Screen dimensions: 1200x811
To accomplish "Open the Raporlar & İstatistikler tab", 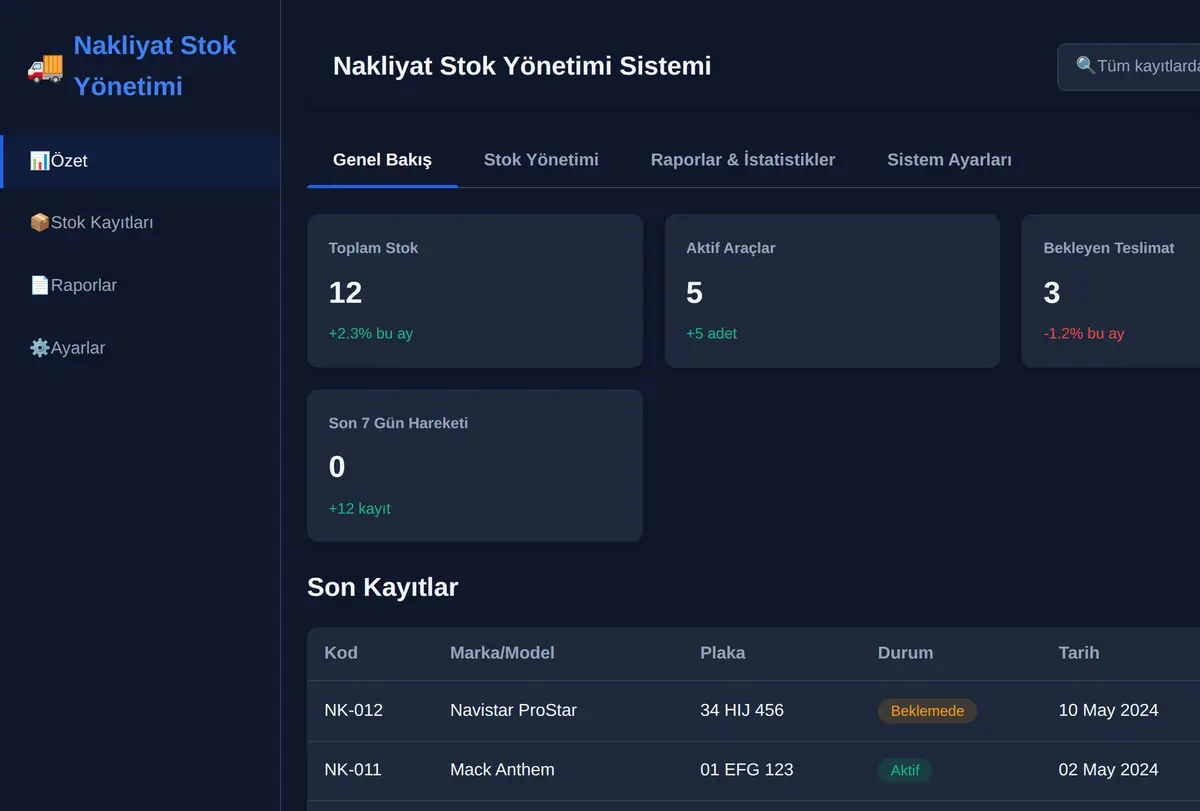I will (743, 160).
